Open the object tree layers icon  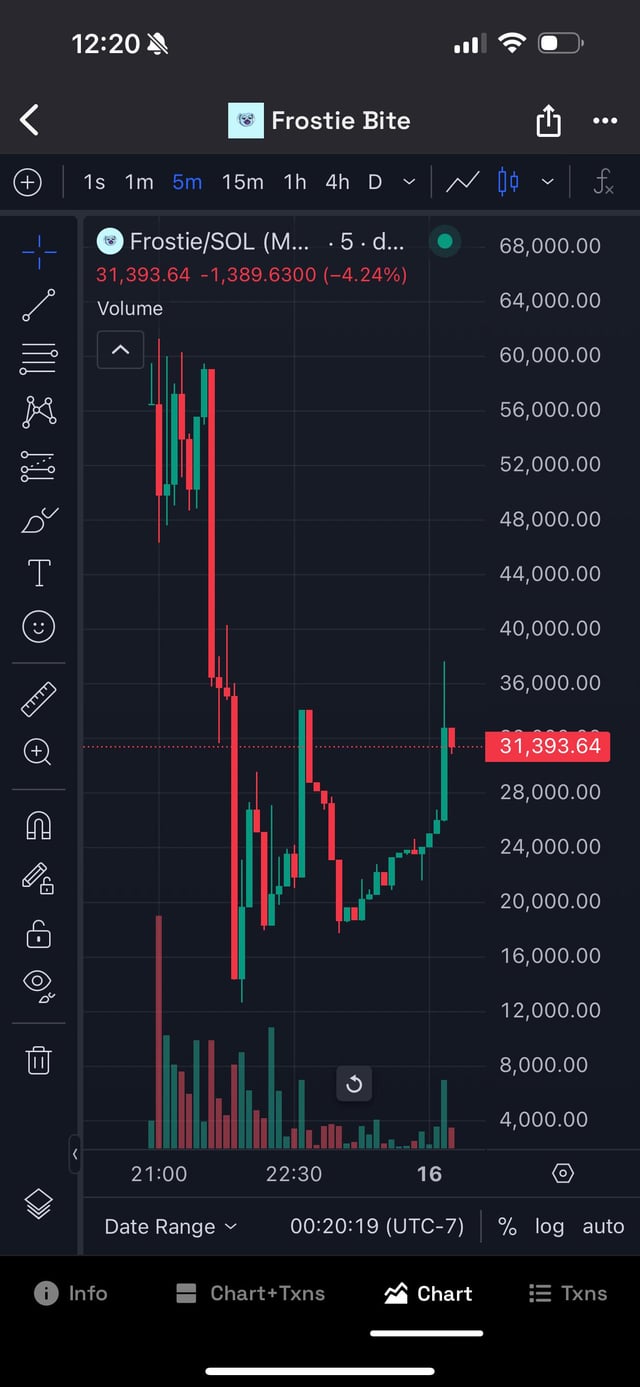click(38, 1204)
